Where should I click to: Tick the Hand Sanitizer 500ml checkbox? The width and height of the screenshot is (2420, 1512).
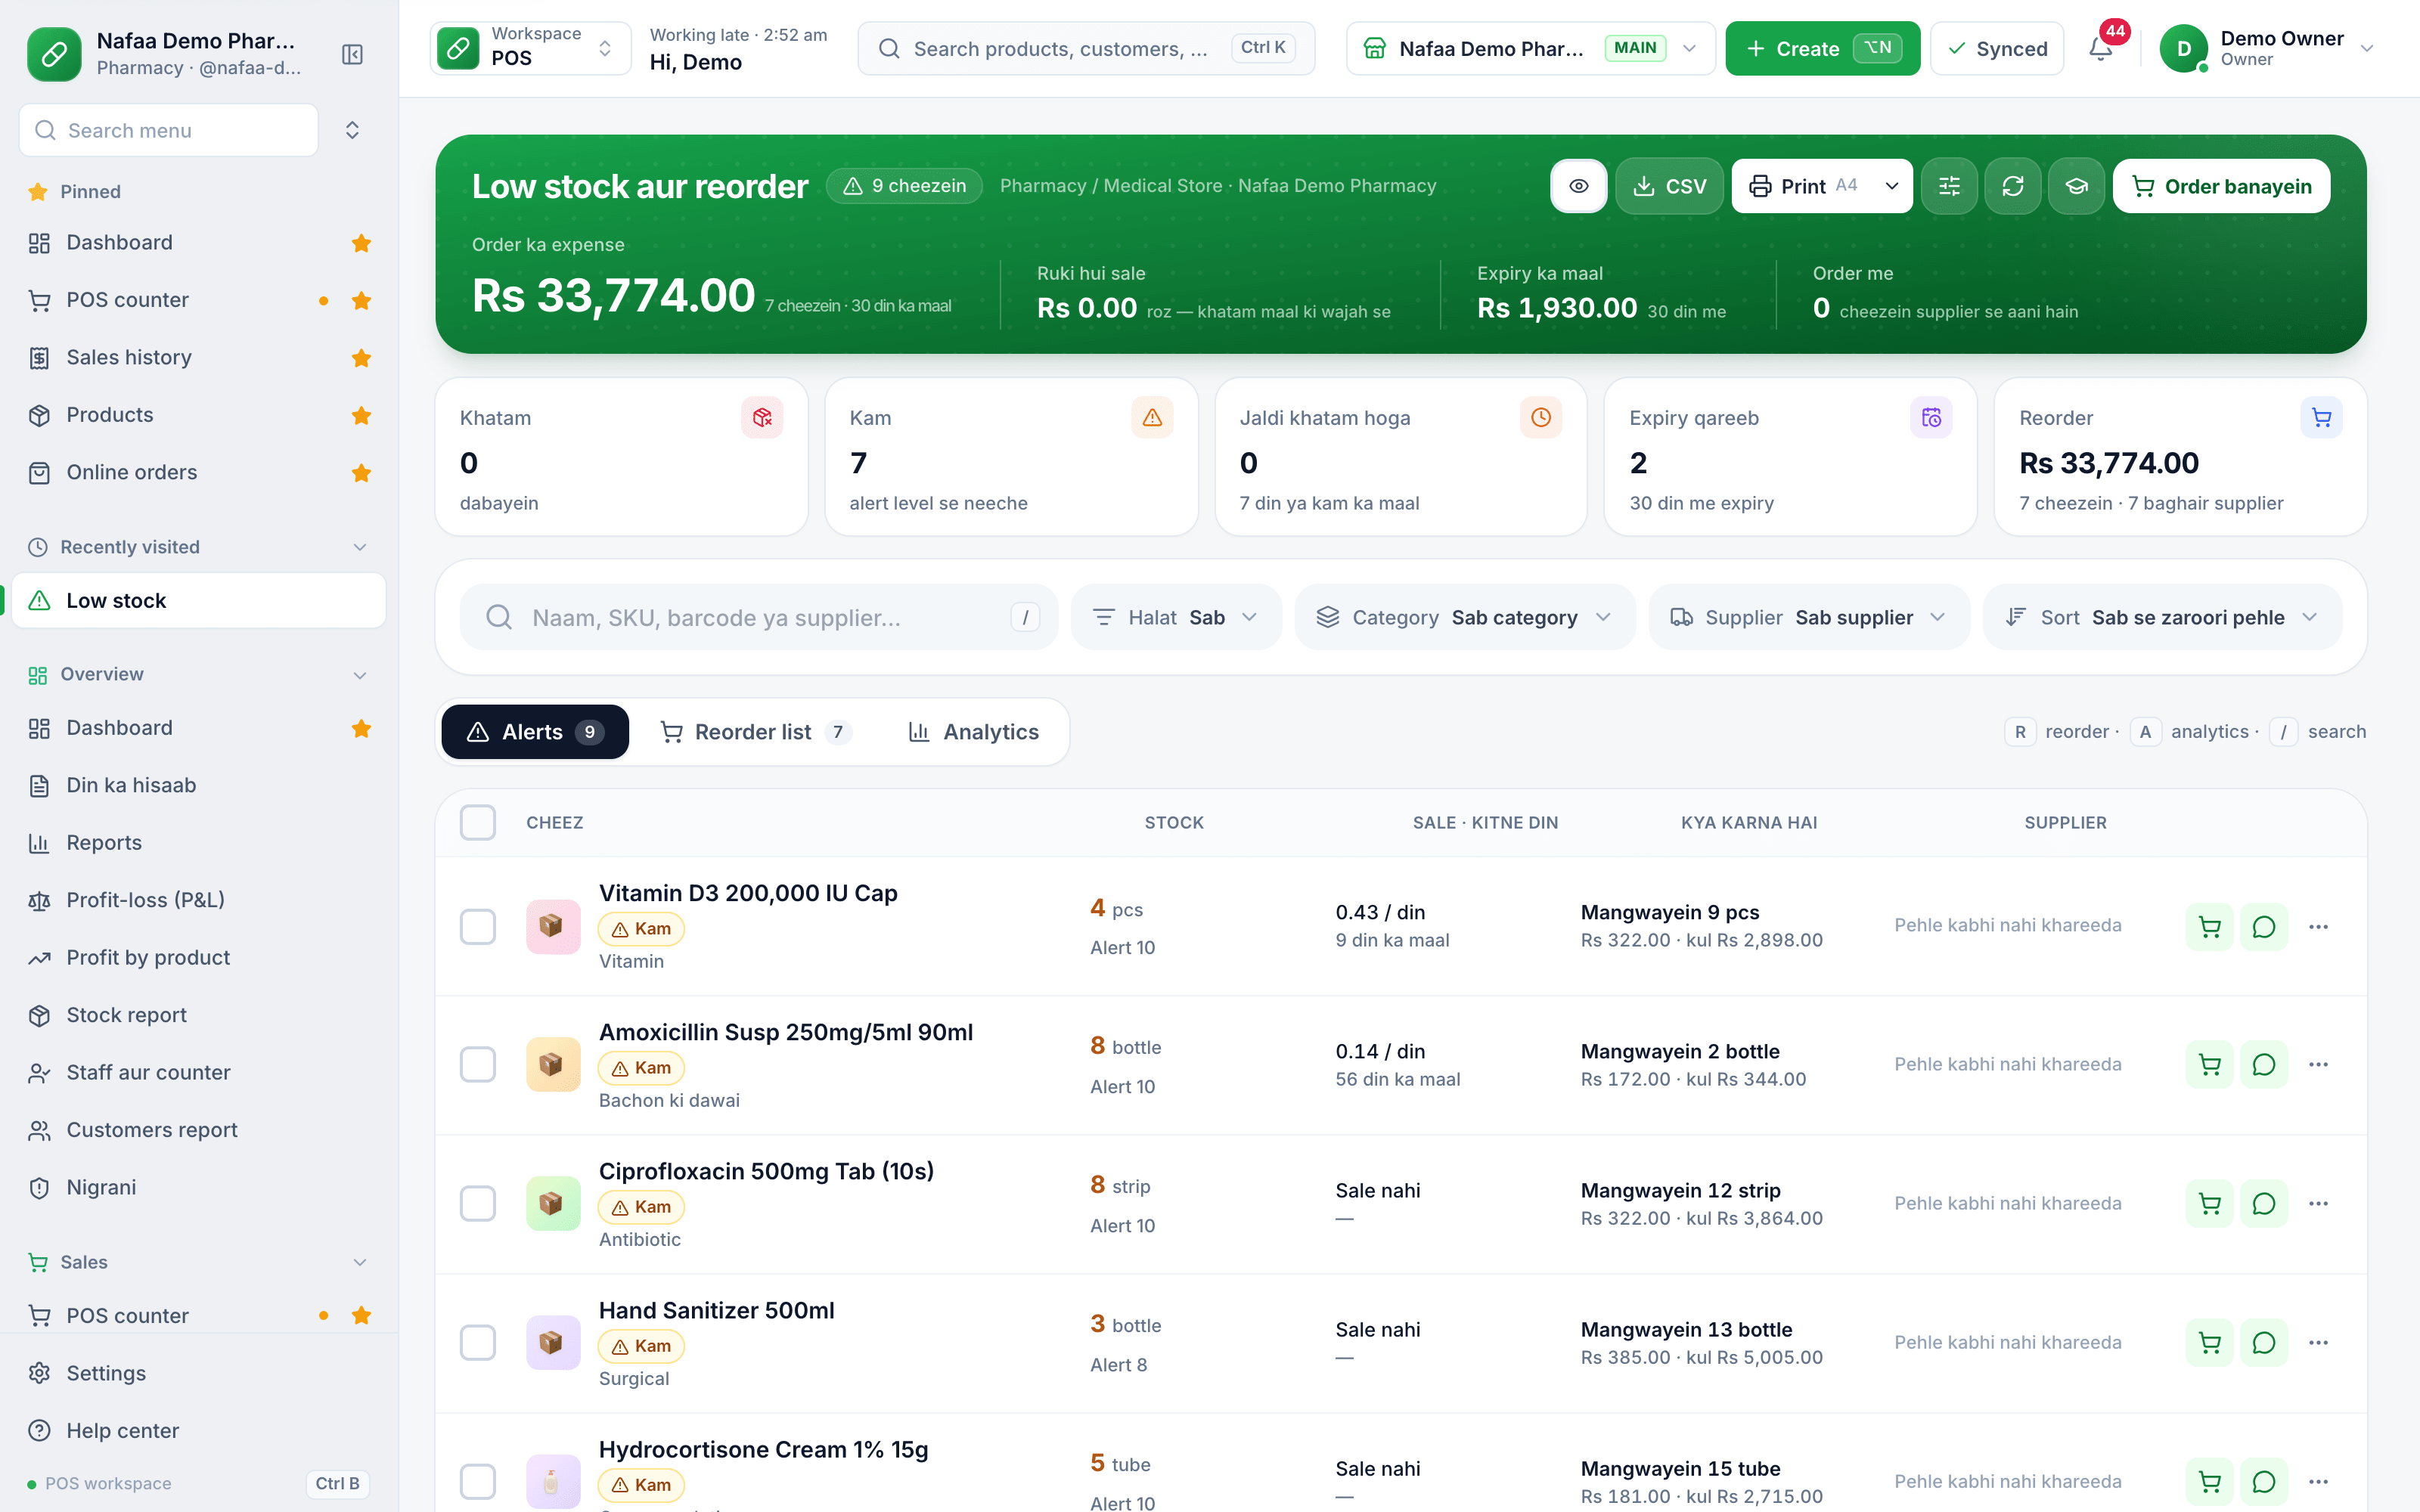477,1342
